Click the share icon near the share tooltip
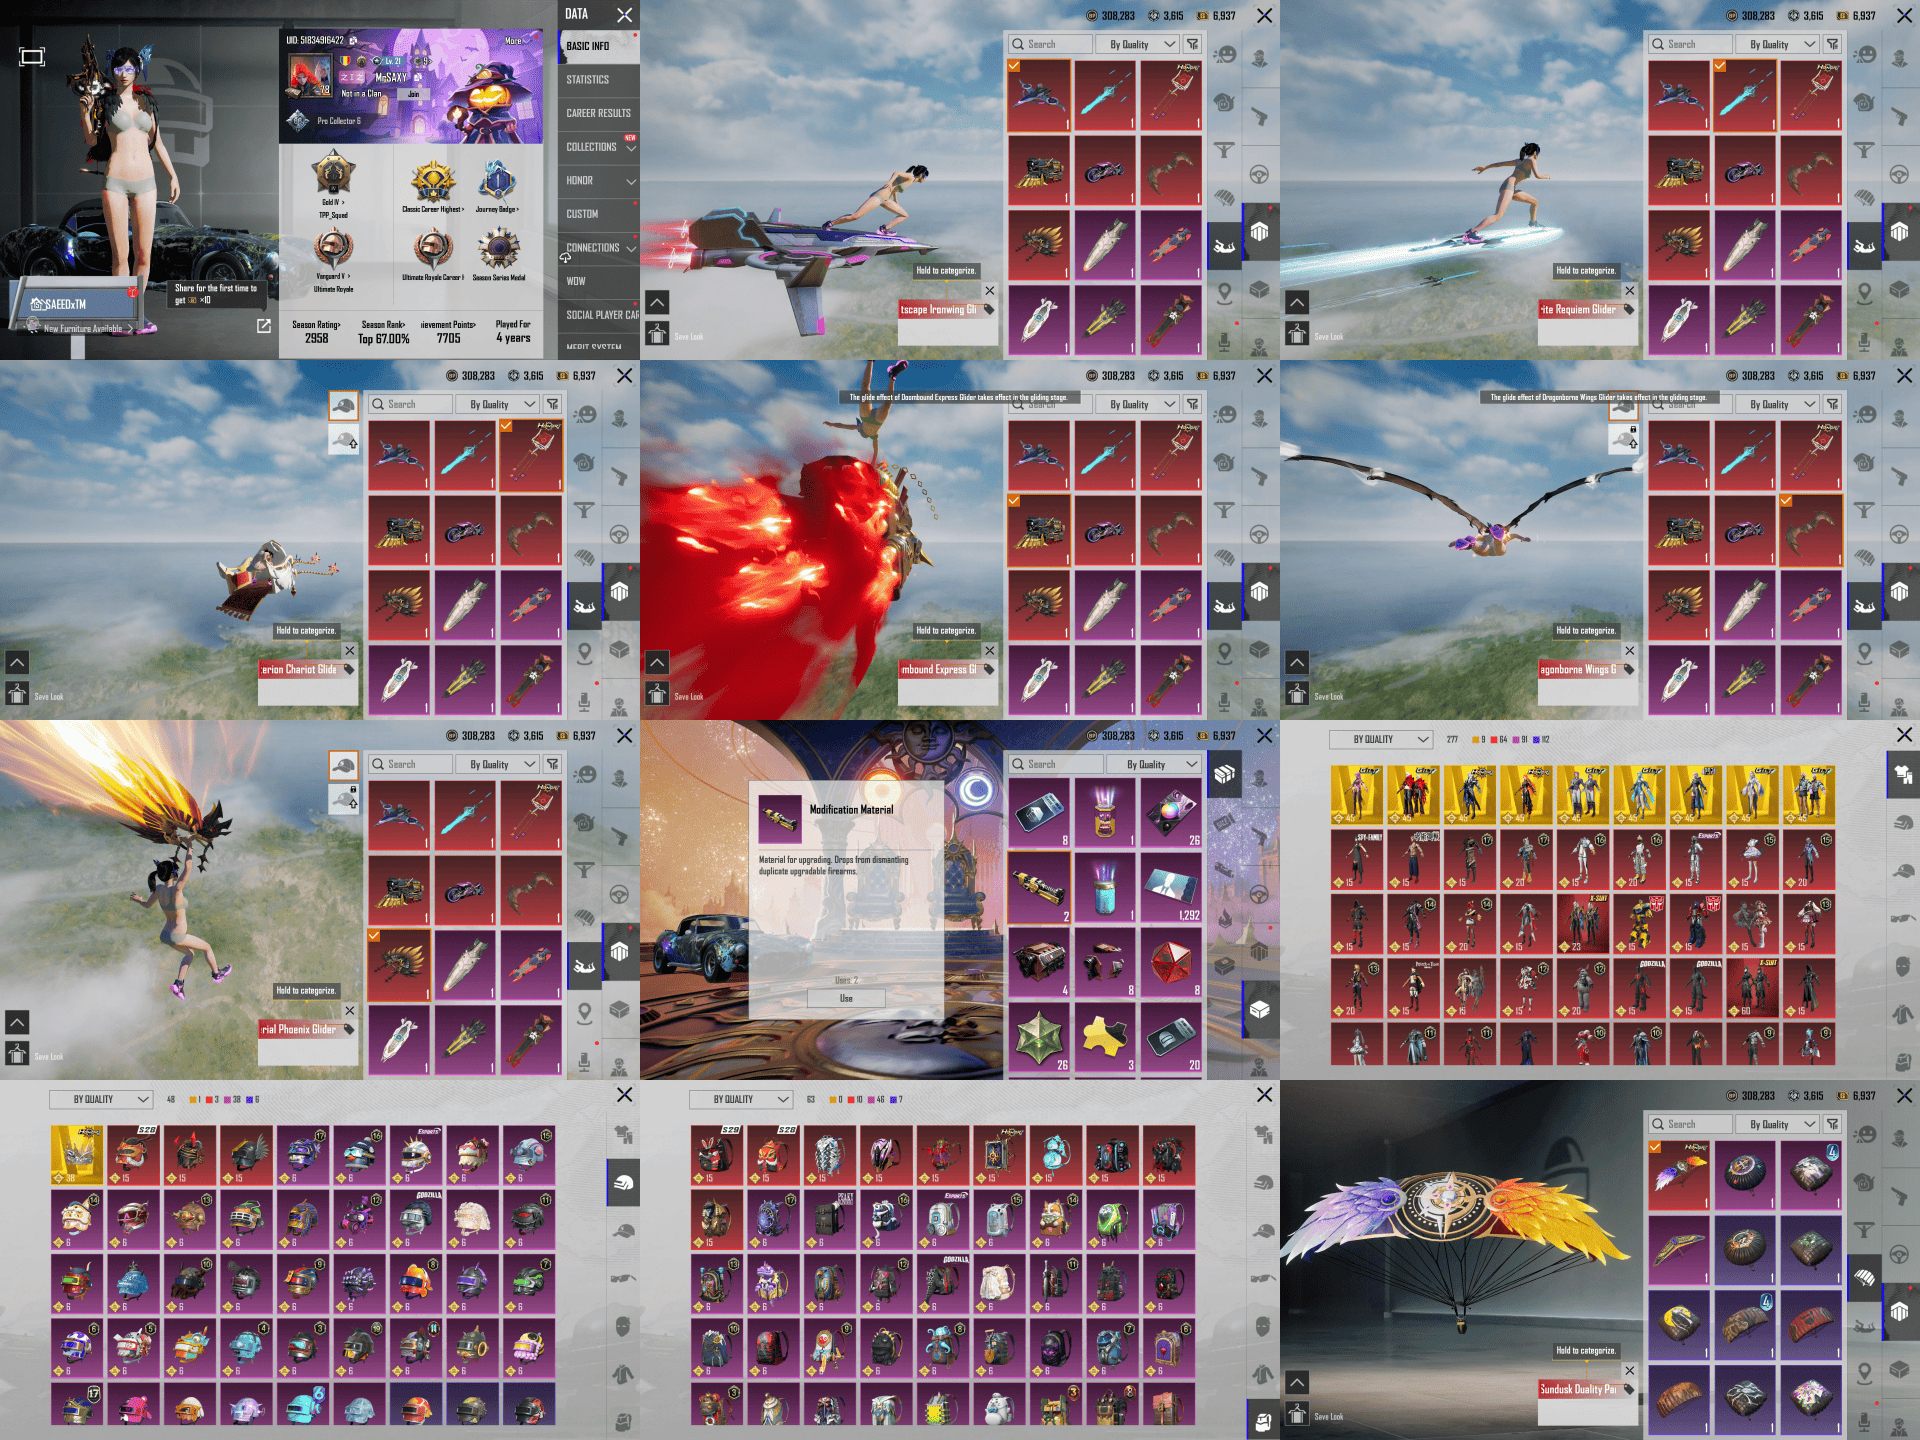 [x=264, y=326]
